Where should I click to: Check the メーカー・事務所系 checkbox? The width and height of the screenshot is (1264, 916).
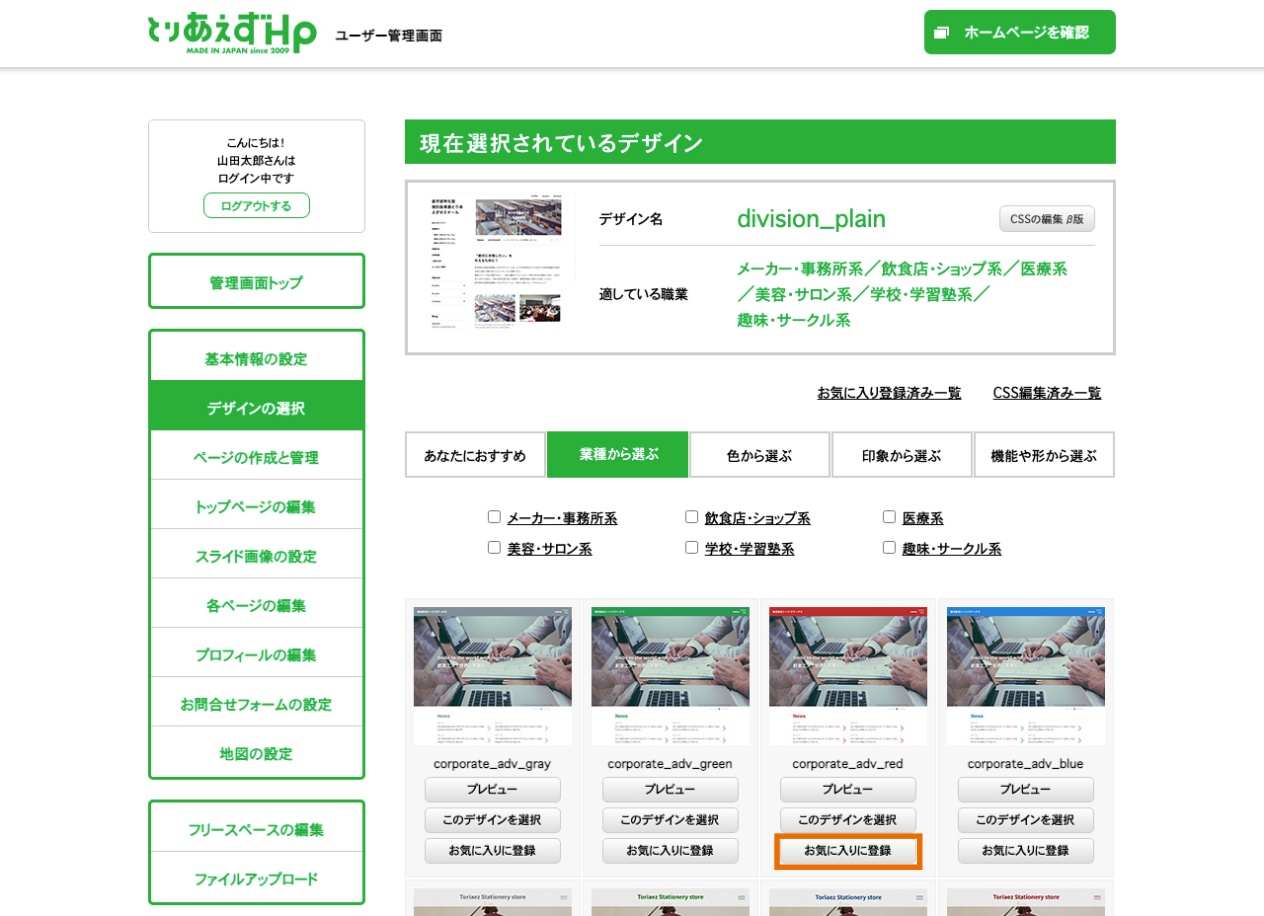(x=494, y=515)
